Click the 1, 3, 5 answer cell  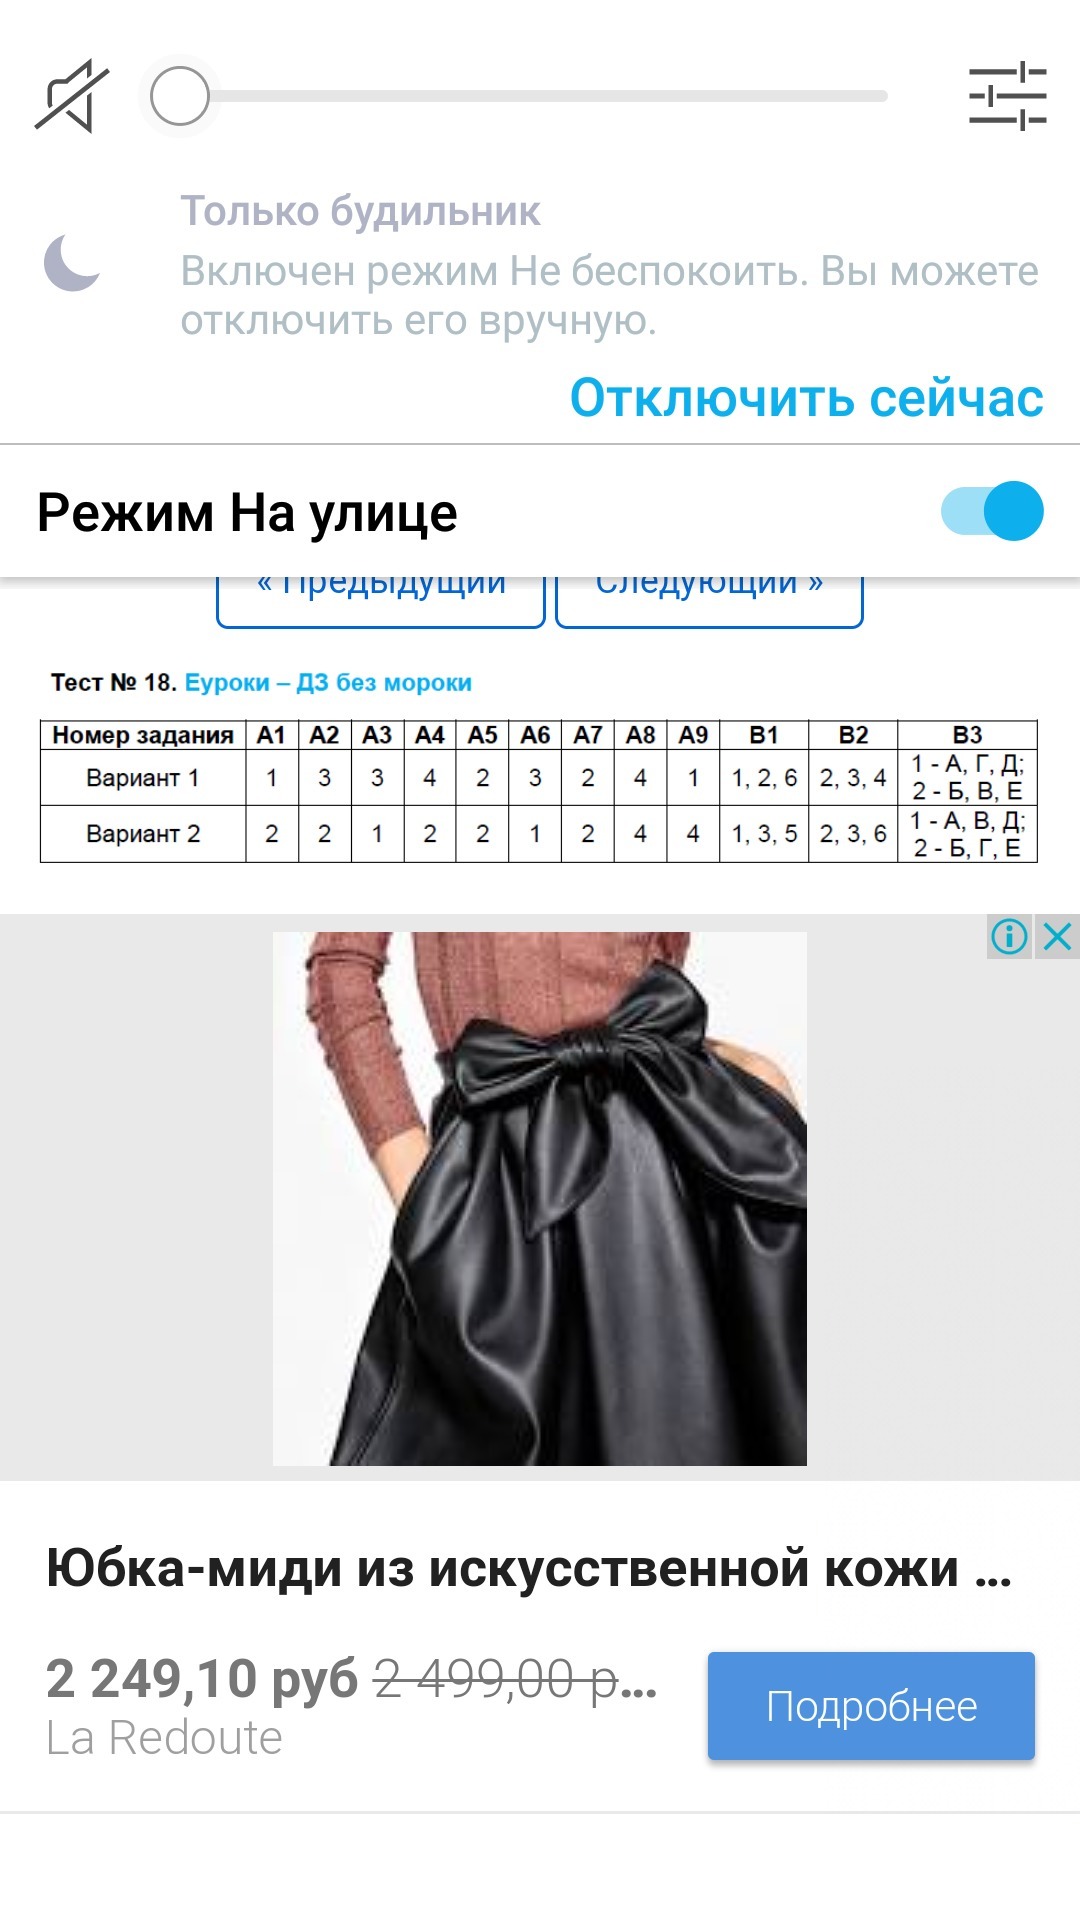[764, 834]
